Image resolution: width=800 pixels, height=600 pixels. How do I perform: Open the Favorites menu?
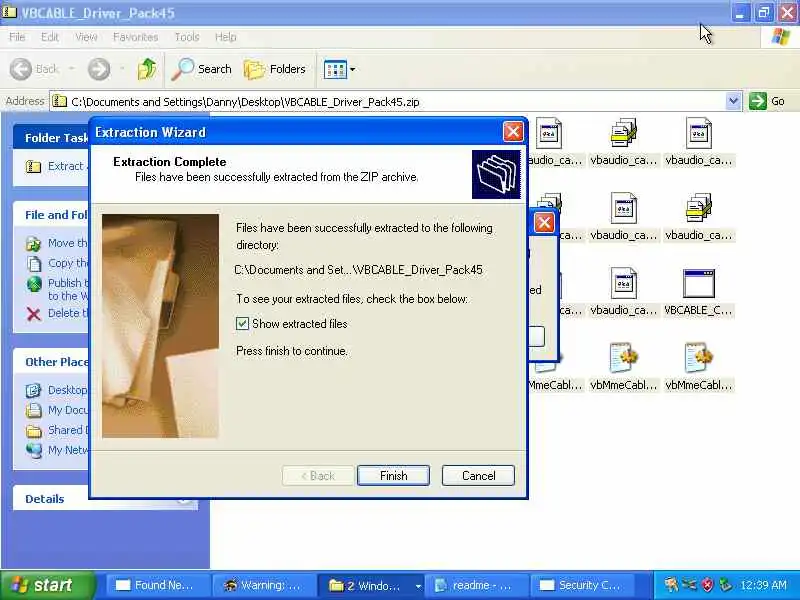tap(135, 37)
